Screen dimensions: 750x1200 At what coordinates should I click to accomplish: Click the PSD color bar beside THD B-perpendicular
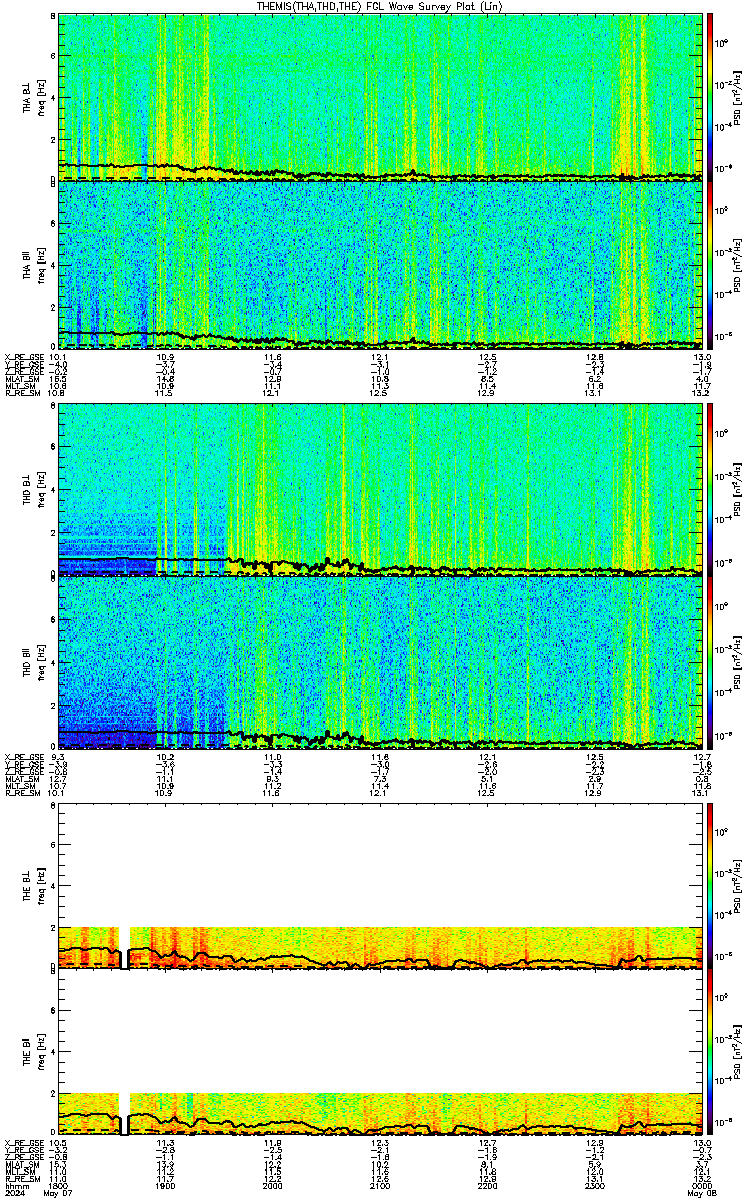[710, 489]
